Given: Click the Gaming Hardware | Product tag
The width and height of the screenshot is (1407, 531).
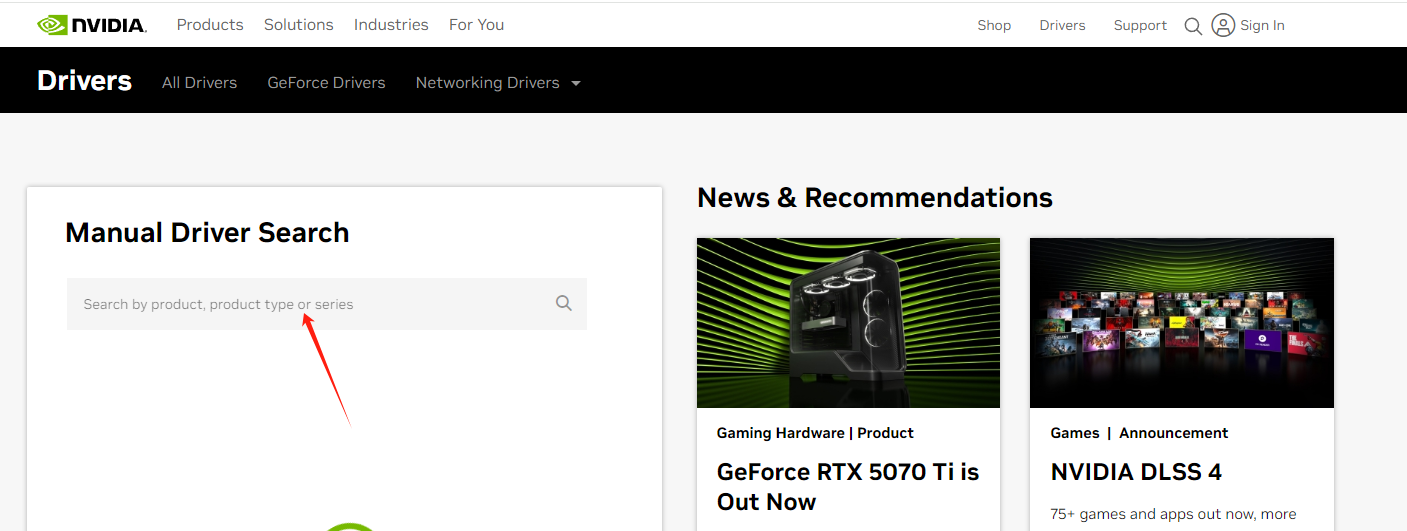Looking at the screenshot, I should (x=815, y=433).
